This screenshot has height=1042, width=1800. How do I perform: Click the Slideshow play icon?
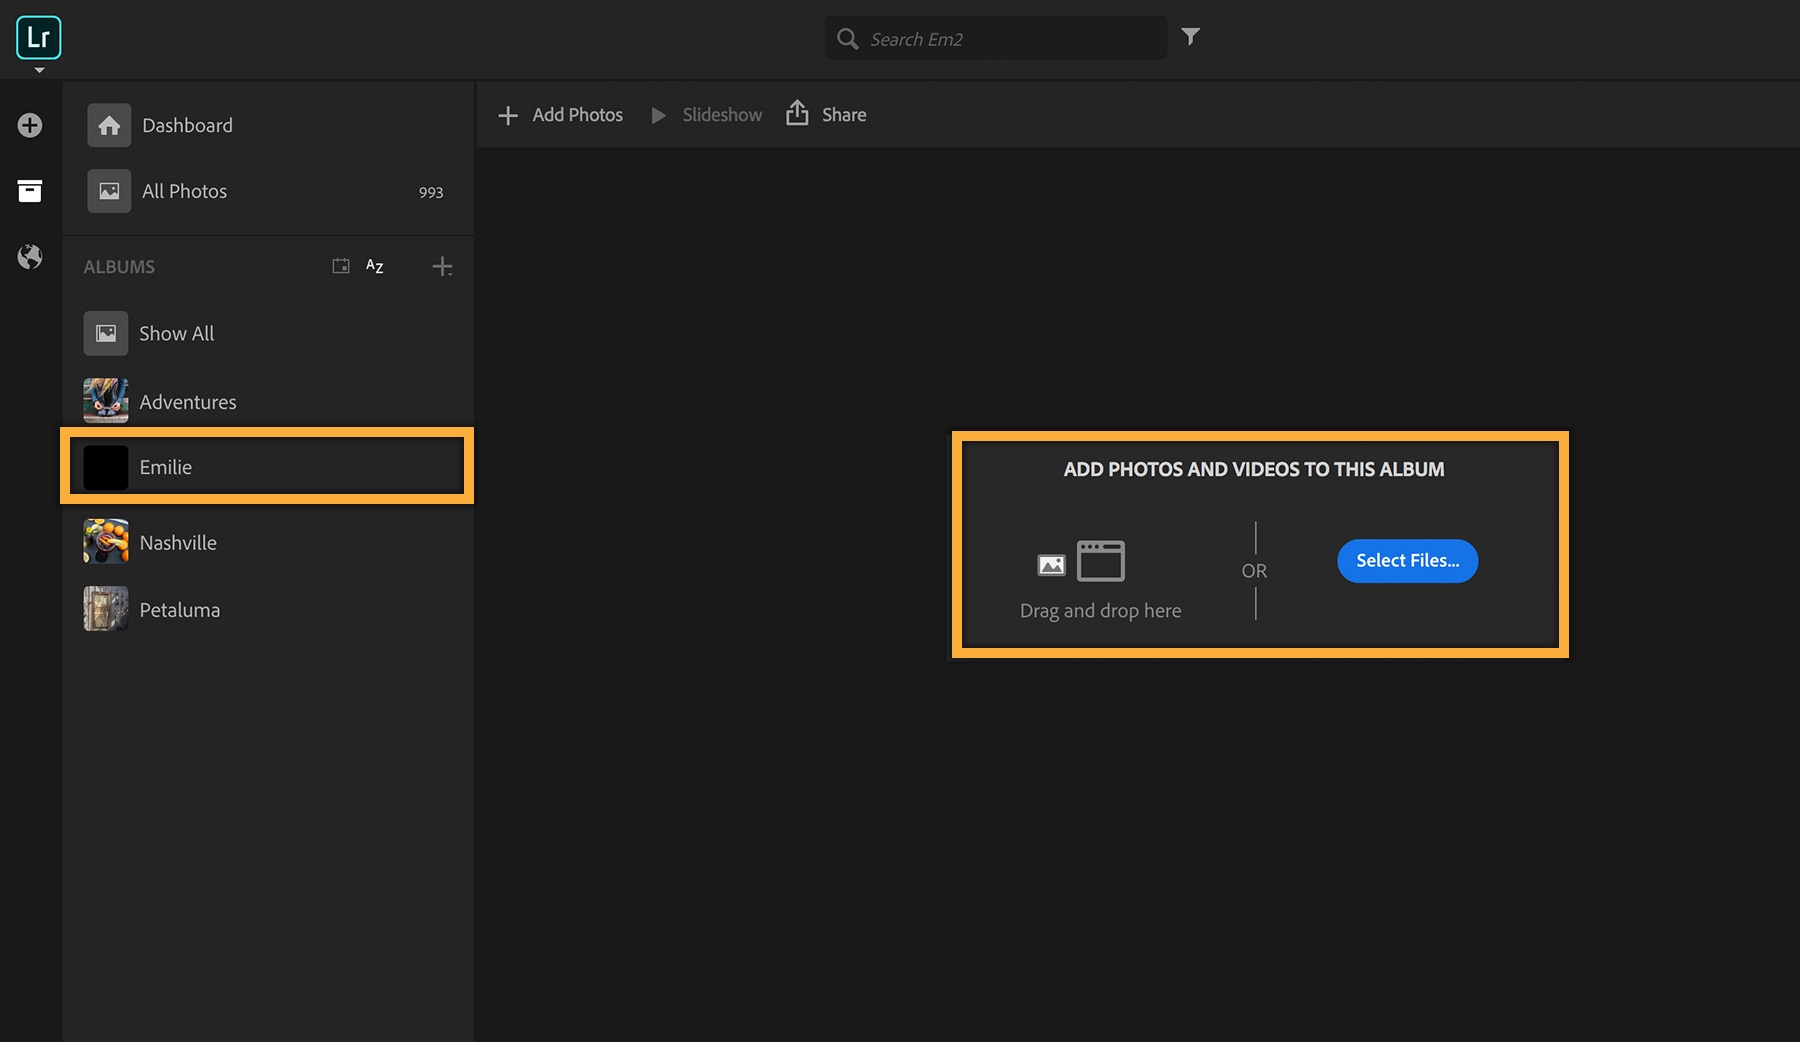(x=658, y=115)
